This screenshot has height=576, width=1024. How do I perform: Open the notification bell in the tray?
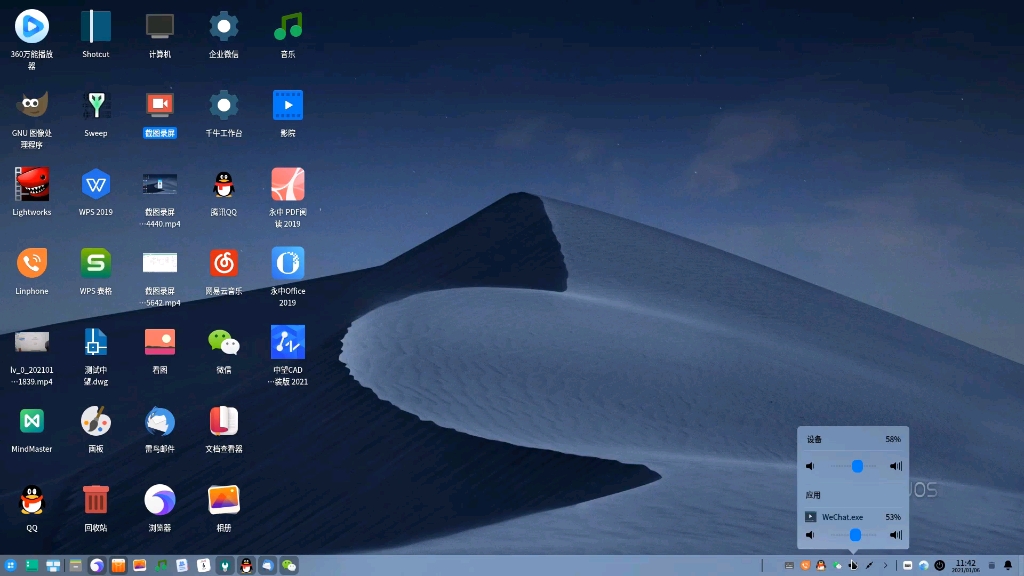(1008, 566)
